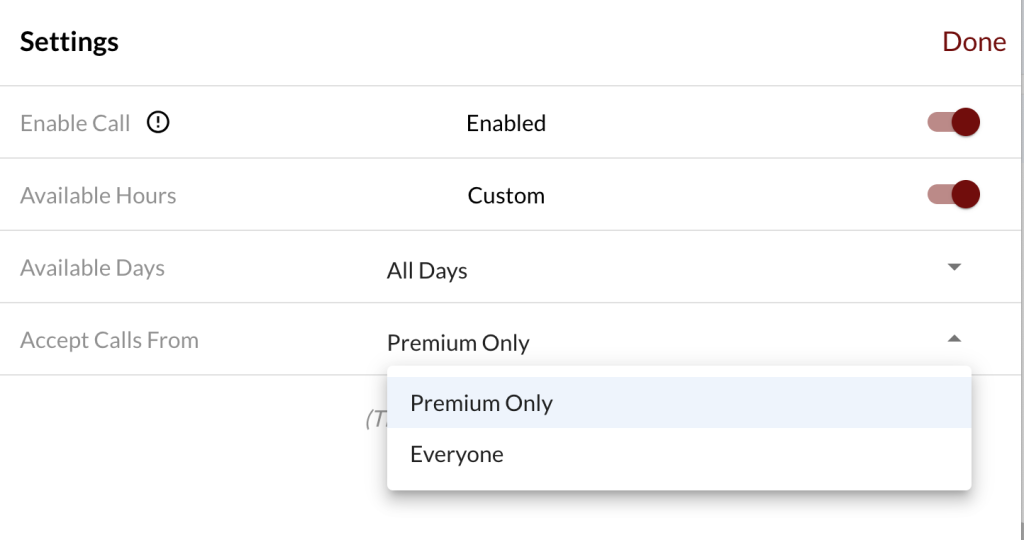Choose Everyone from the open list

click(x=457, y=455)
